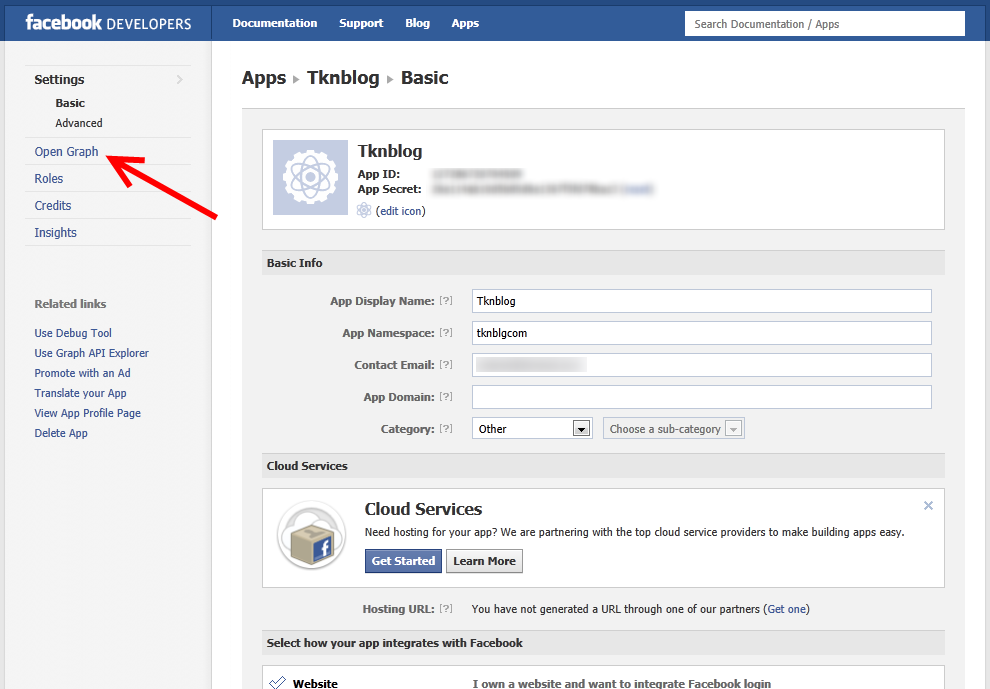
Task: Click help marker next to Contact Email
Action: tap(446, 364)
